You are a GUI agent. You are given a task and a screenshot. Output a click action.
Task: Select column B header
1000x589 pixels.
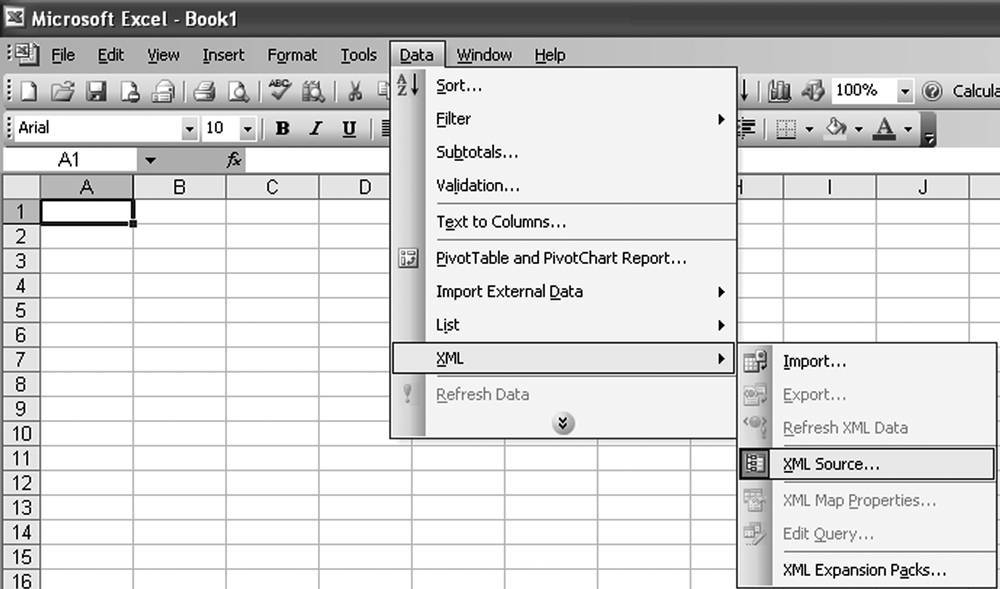(x=179, y=187)
